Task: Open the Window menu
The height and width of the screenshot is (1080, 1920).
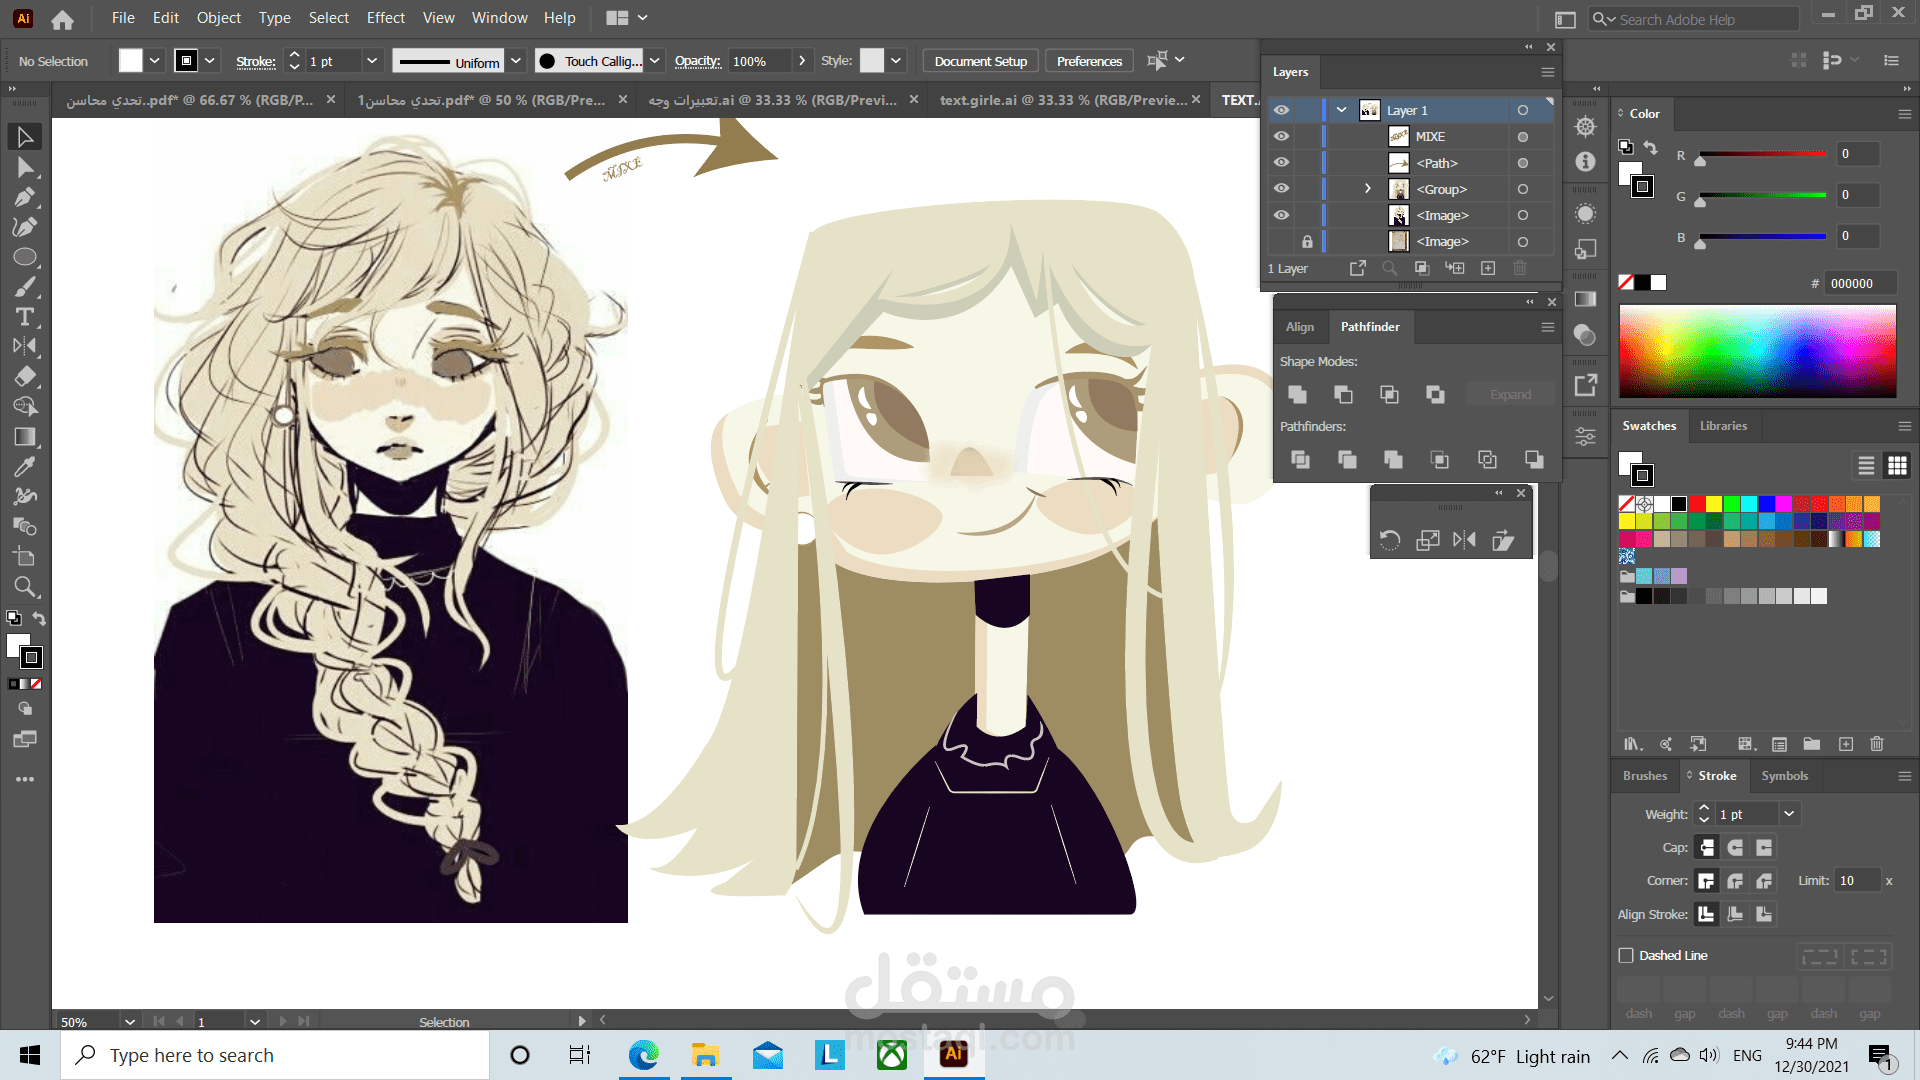Action: (x=499, y=18)
